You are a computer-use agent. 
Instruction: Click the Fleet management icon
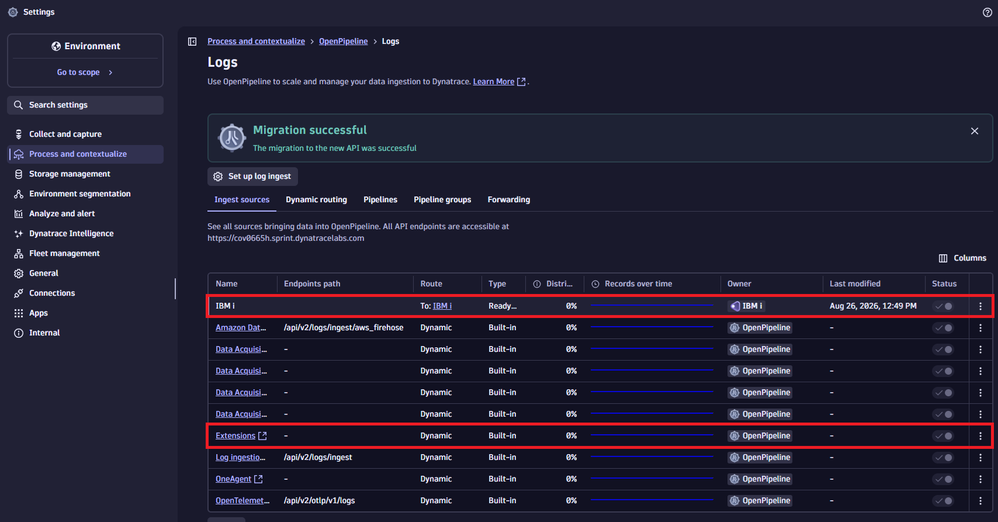[18, 253]
